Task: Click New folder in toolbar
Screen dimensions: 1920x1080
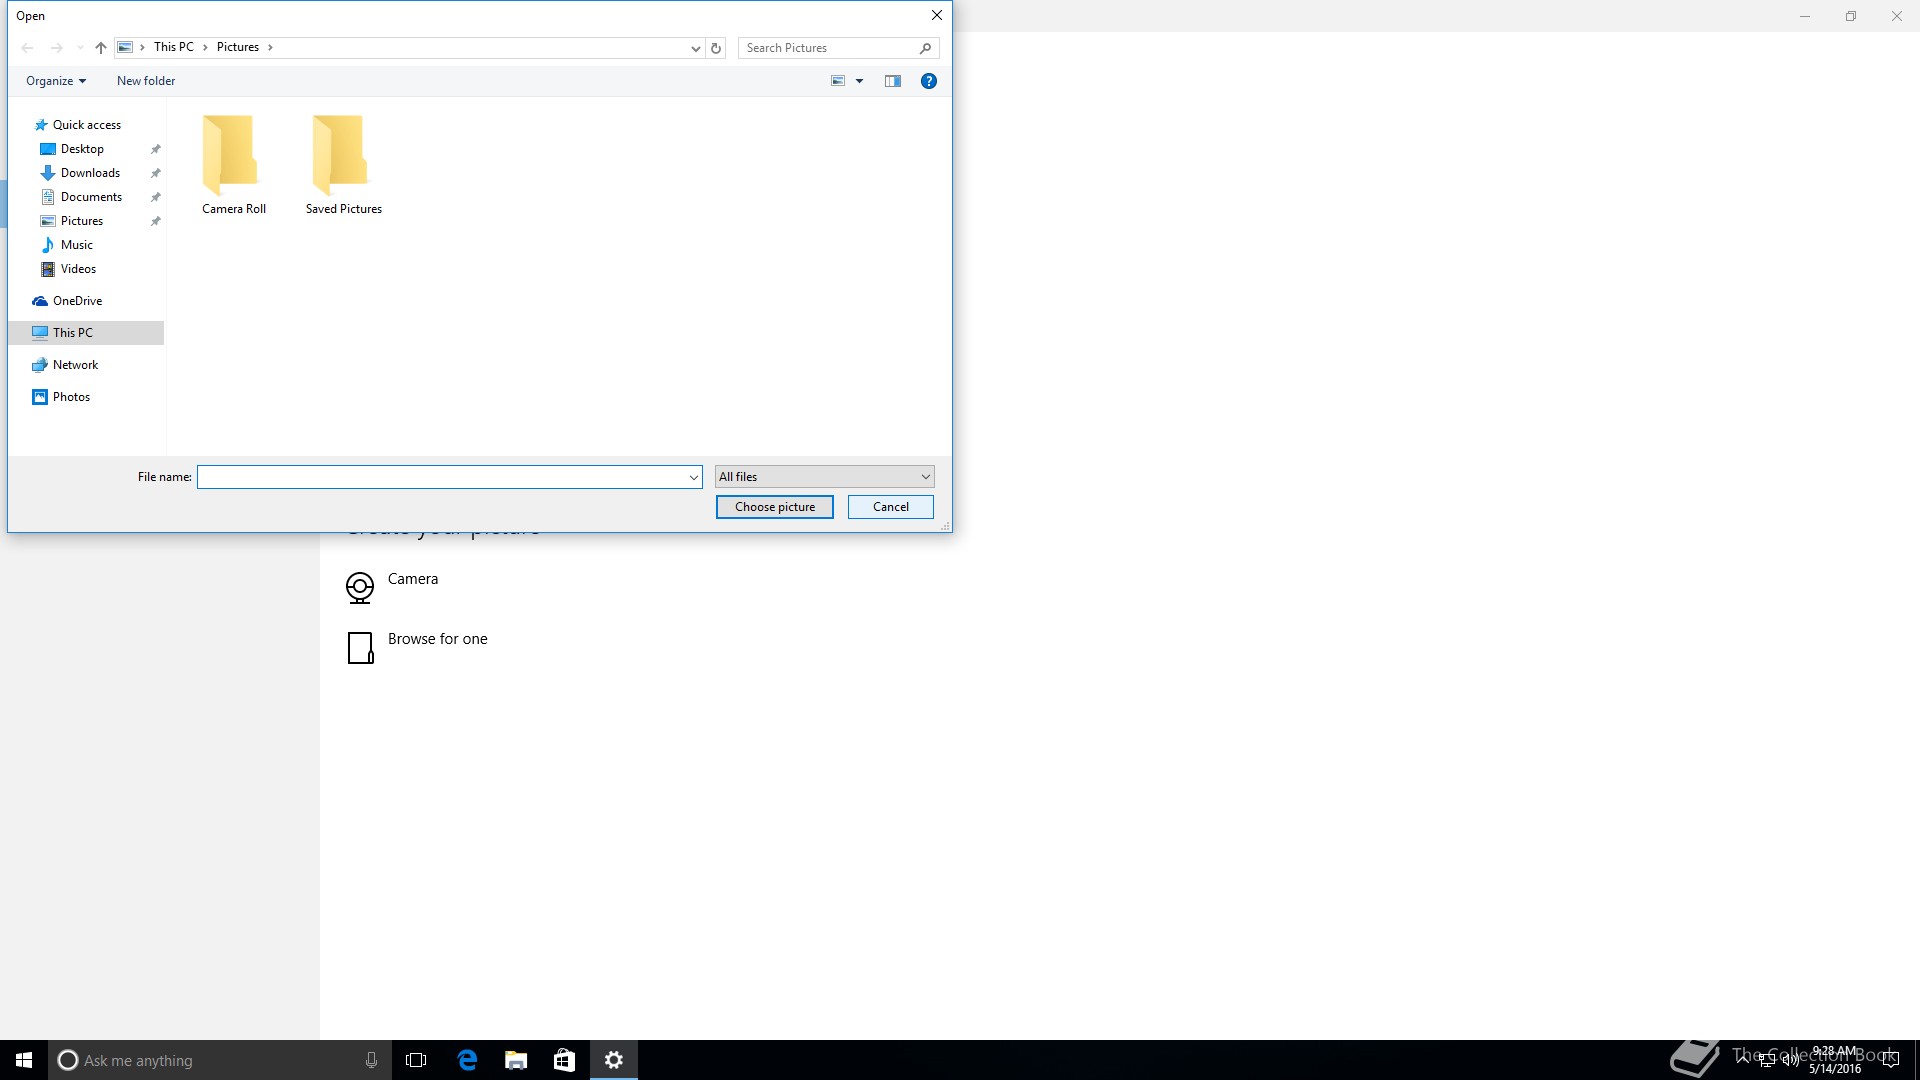Action: tap(146, 81)
